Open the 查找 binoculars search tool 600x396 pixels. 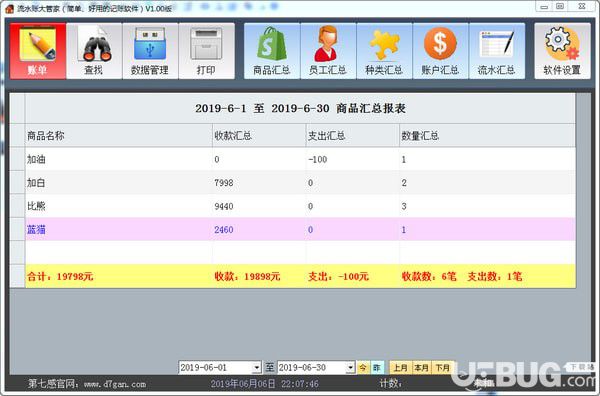pyautogui.click(x=94, y=51)
